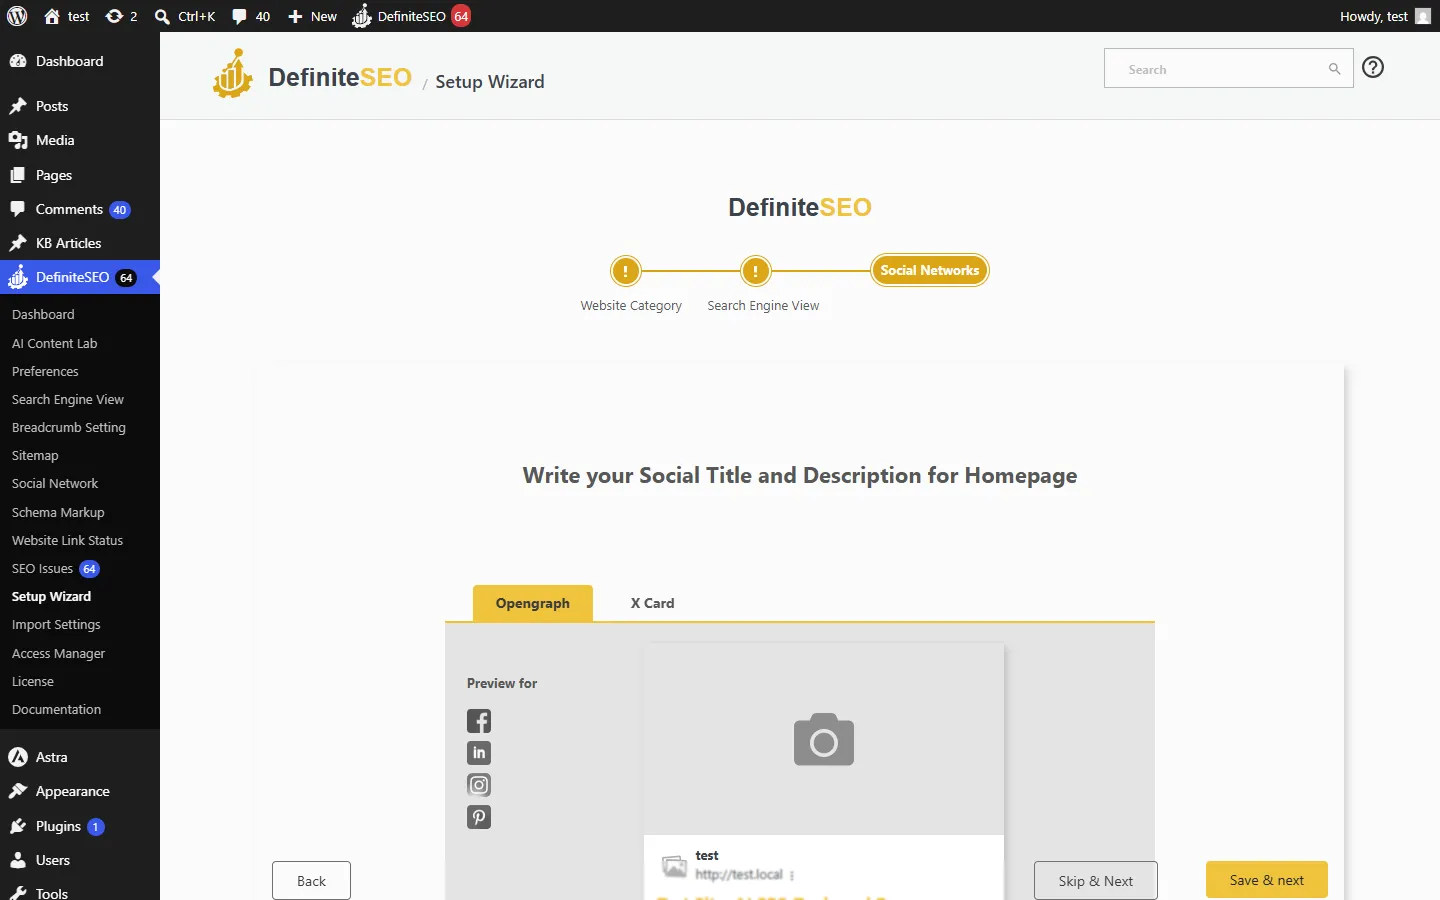Click the test site name in preview

coord(707,856)
